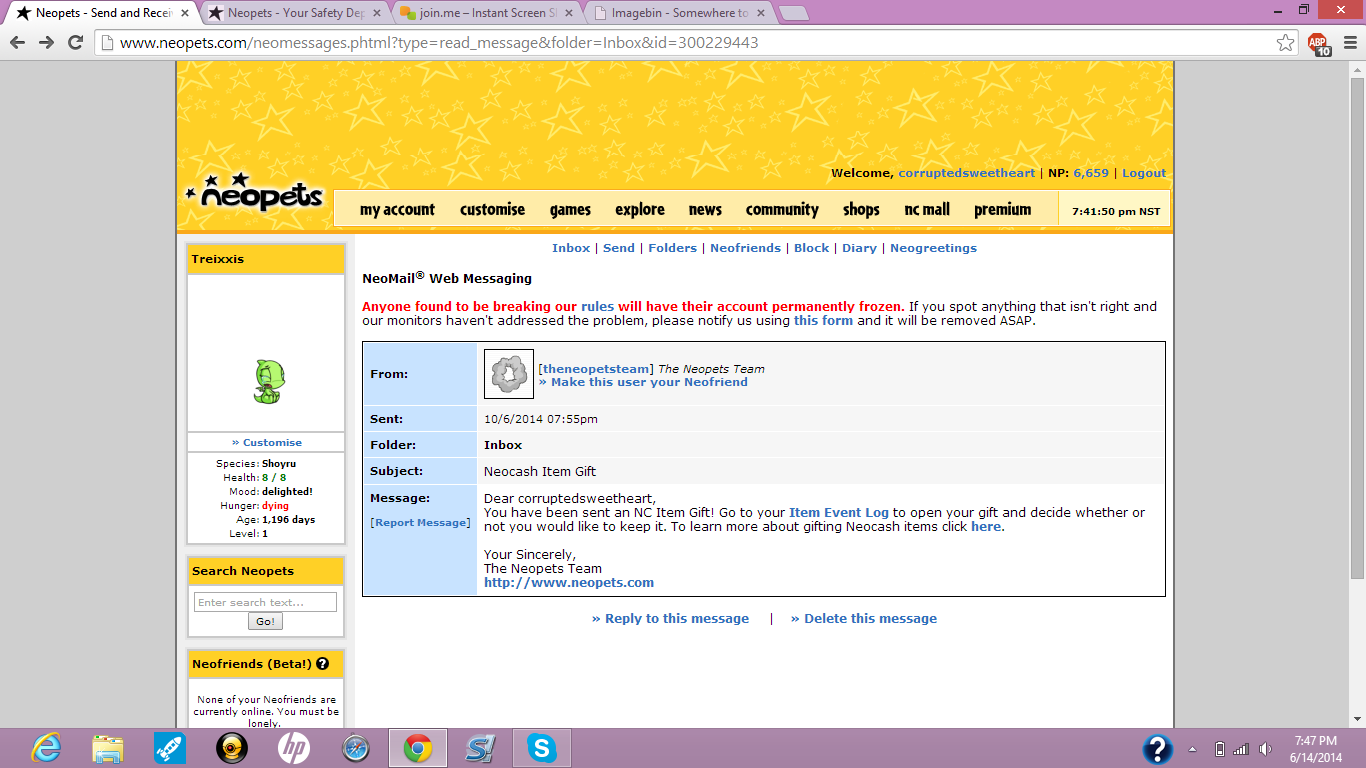1366x768 pixels.
Task: Open the S-logo app in the taskbar
Action: pyautogui.click(x=479, y=748)
